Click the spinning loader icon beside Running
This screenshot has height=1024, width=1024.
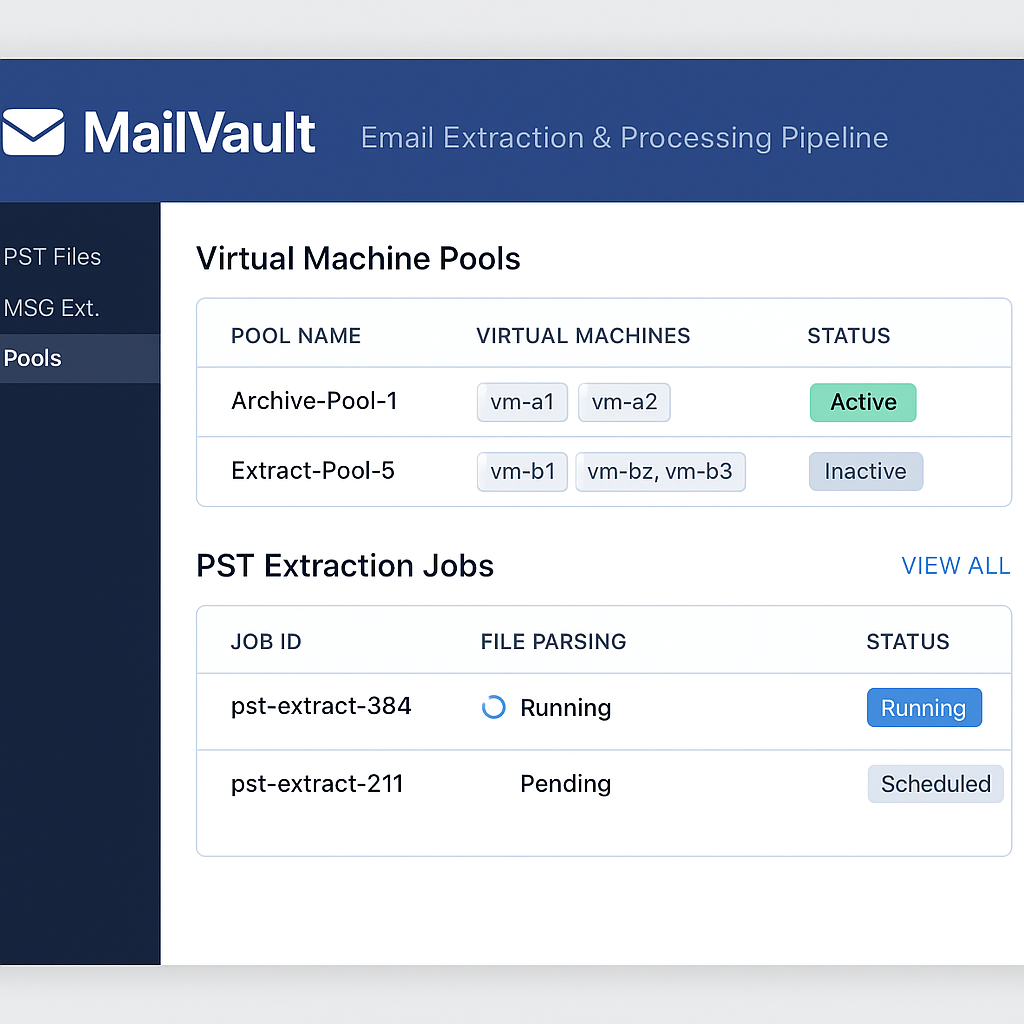(493, 707)
